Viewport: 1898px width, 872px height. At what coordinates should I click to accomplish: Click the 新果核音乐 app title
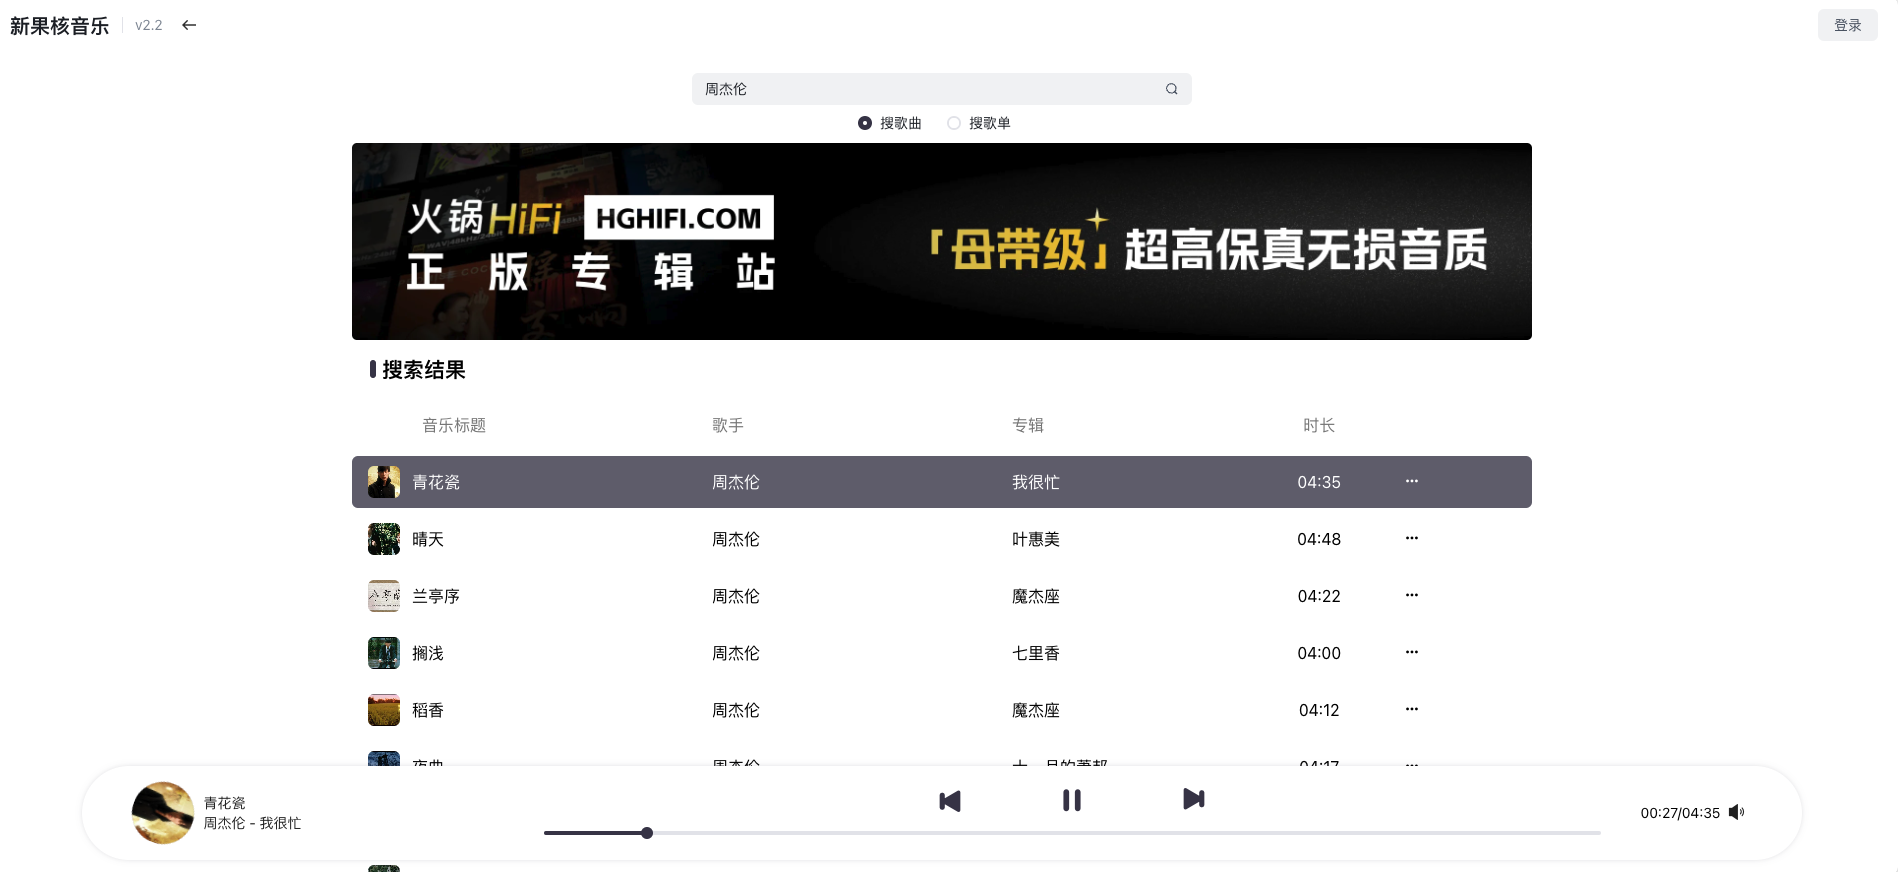[x=59, y=26]
